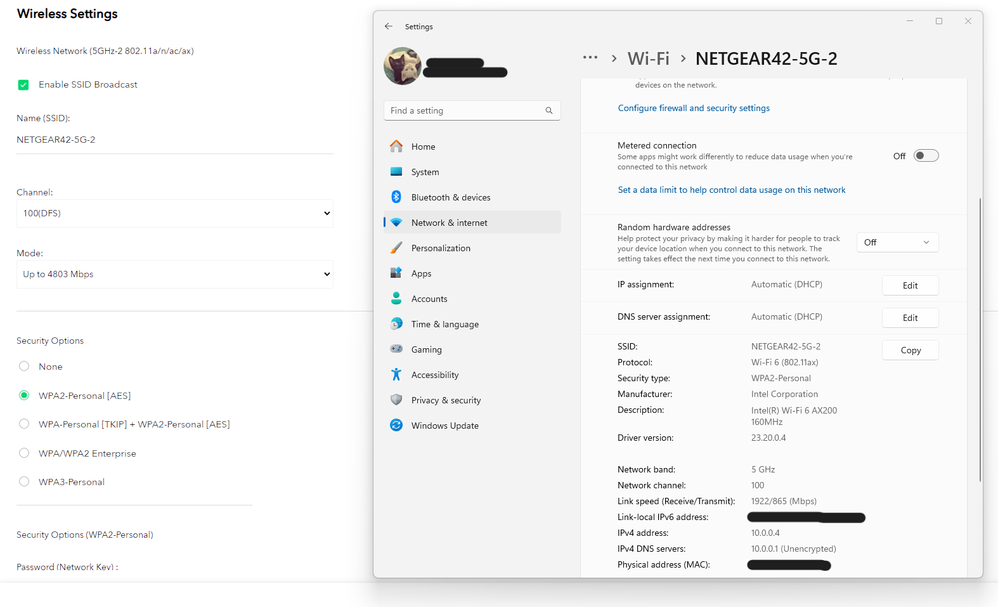Image resolution: width=998 pixels, height=607 pixels.
Task: Click the Privacy & security shield icon
Action: [396, 400]
